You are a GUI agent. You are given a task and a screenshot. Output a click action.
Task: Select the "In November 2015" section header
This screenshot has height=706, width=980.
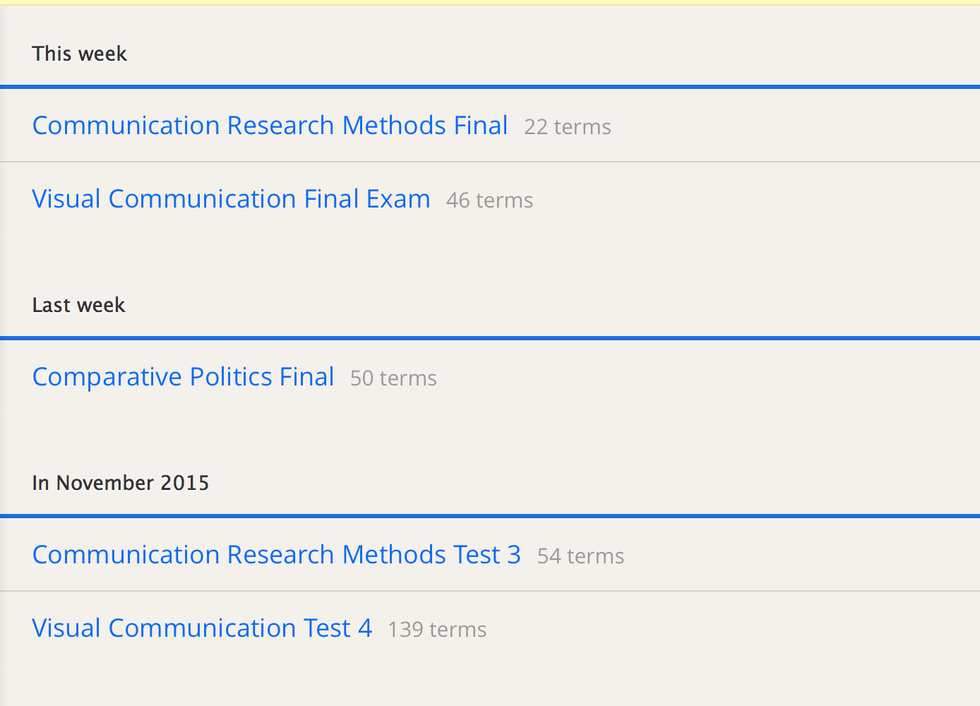(120, 483)
